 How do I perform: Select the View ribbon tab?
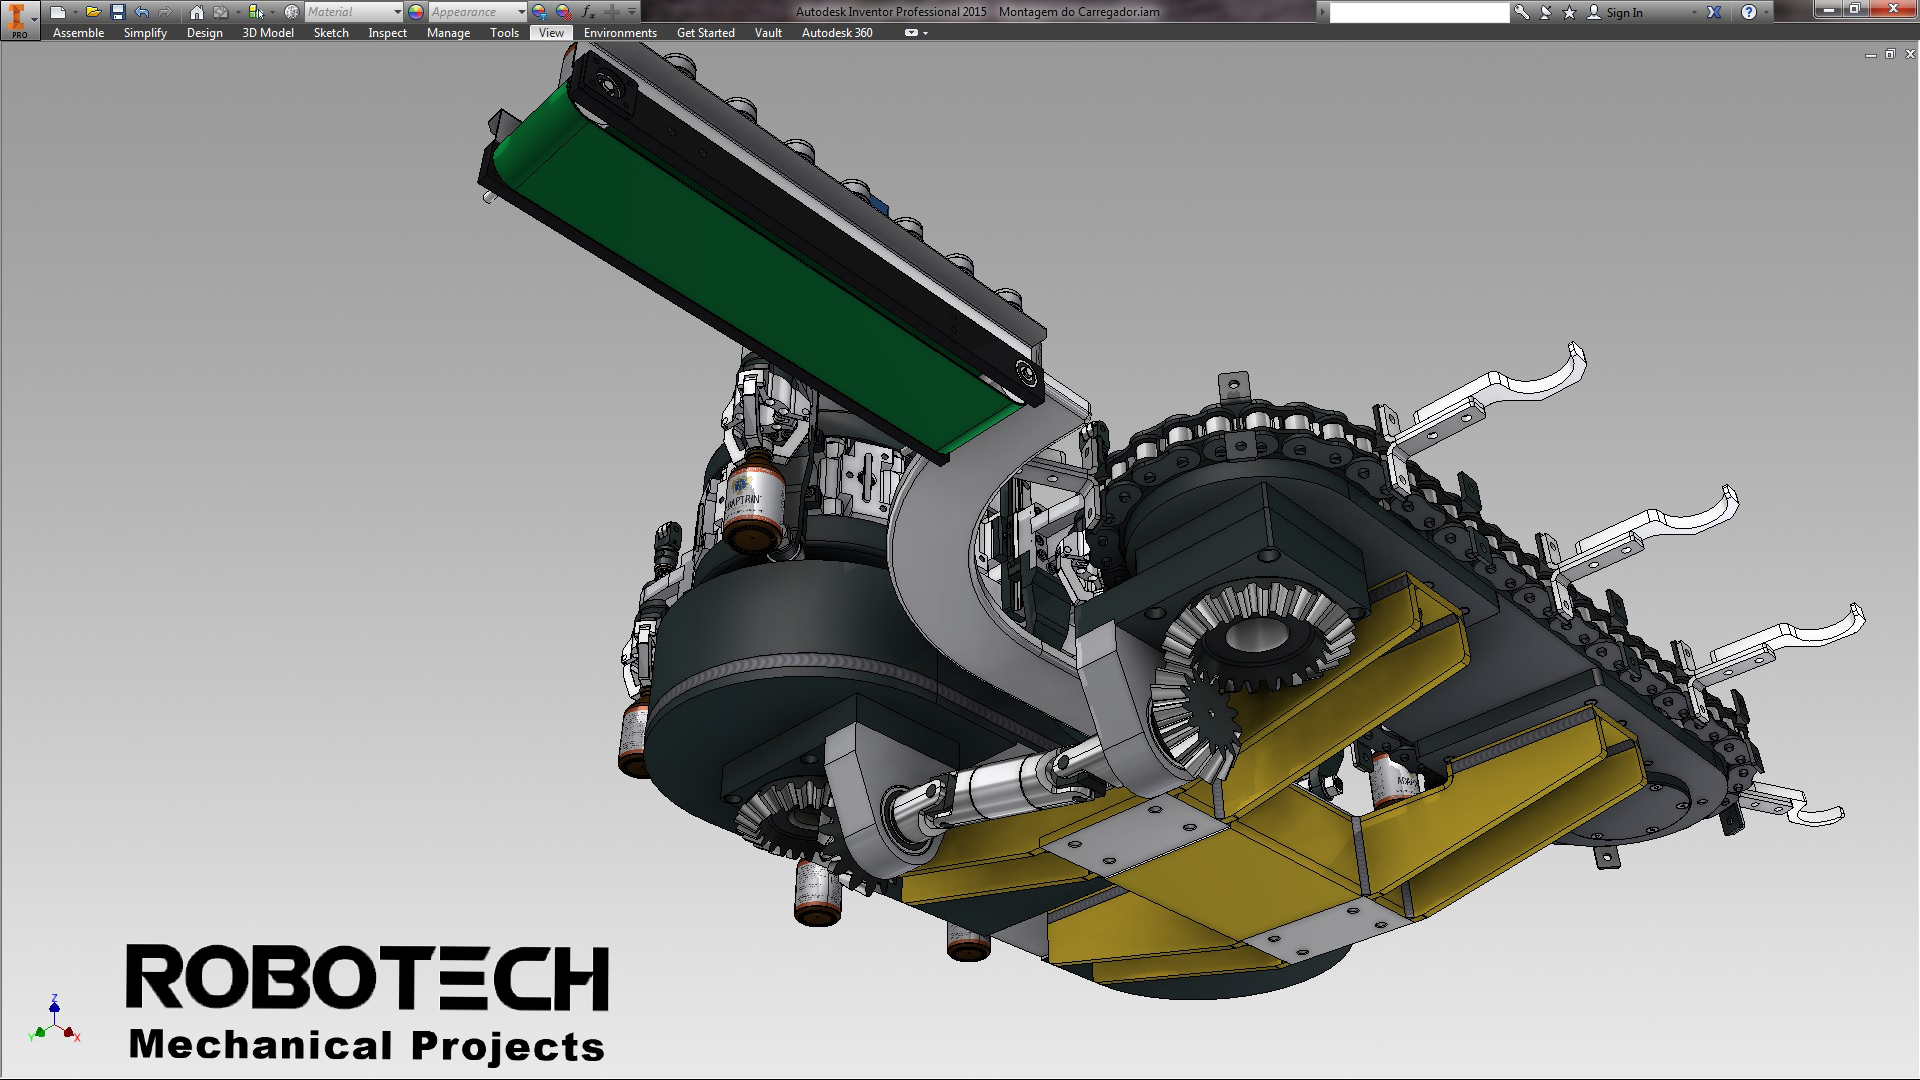551,33
